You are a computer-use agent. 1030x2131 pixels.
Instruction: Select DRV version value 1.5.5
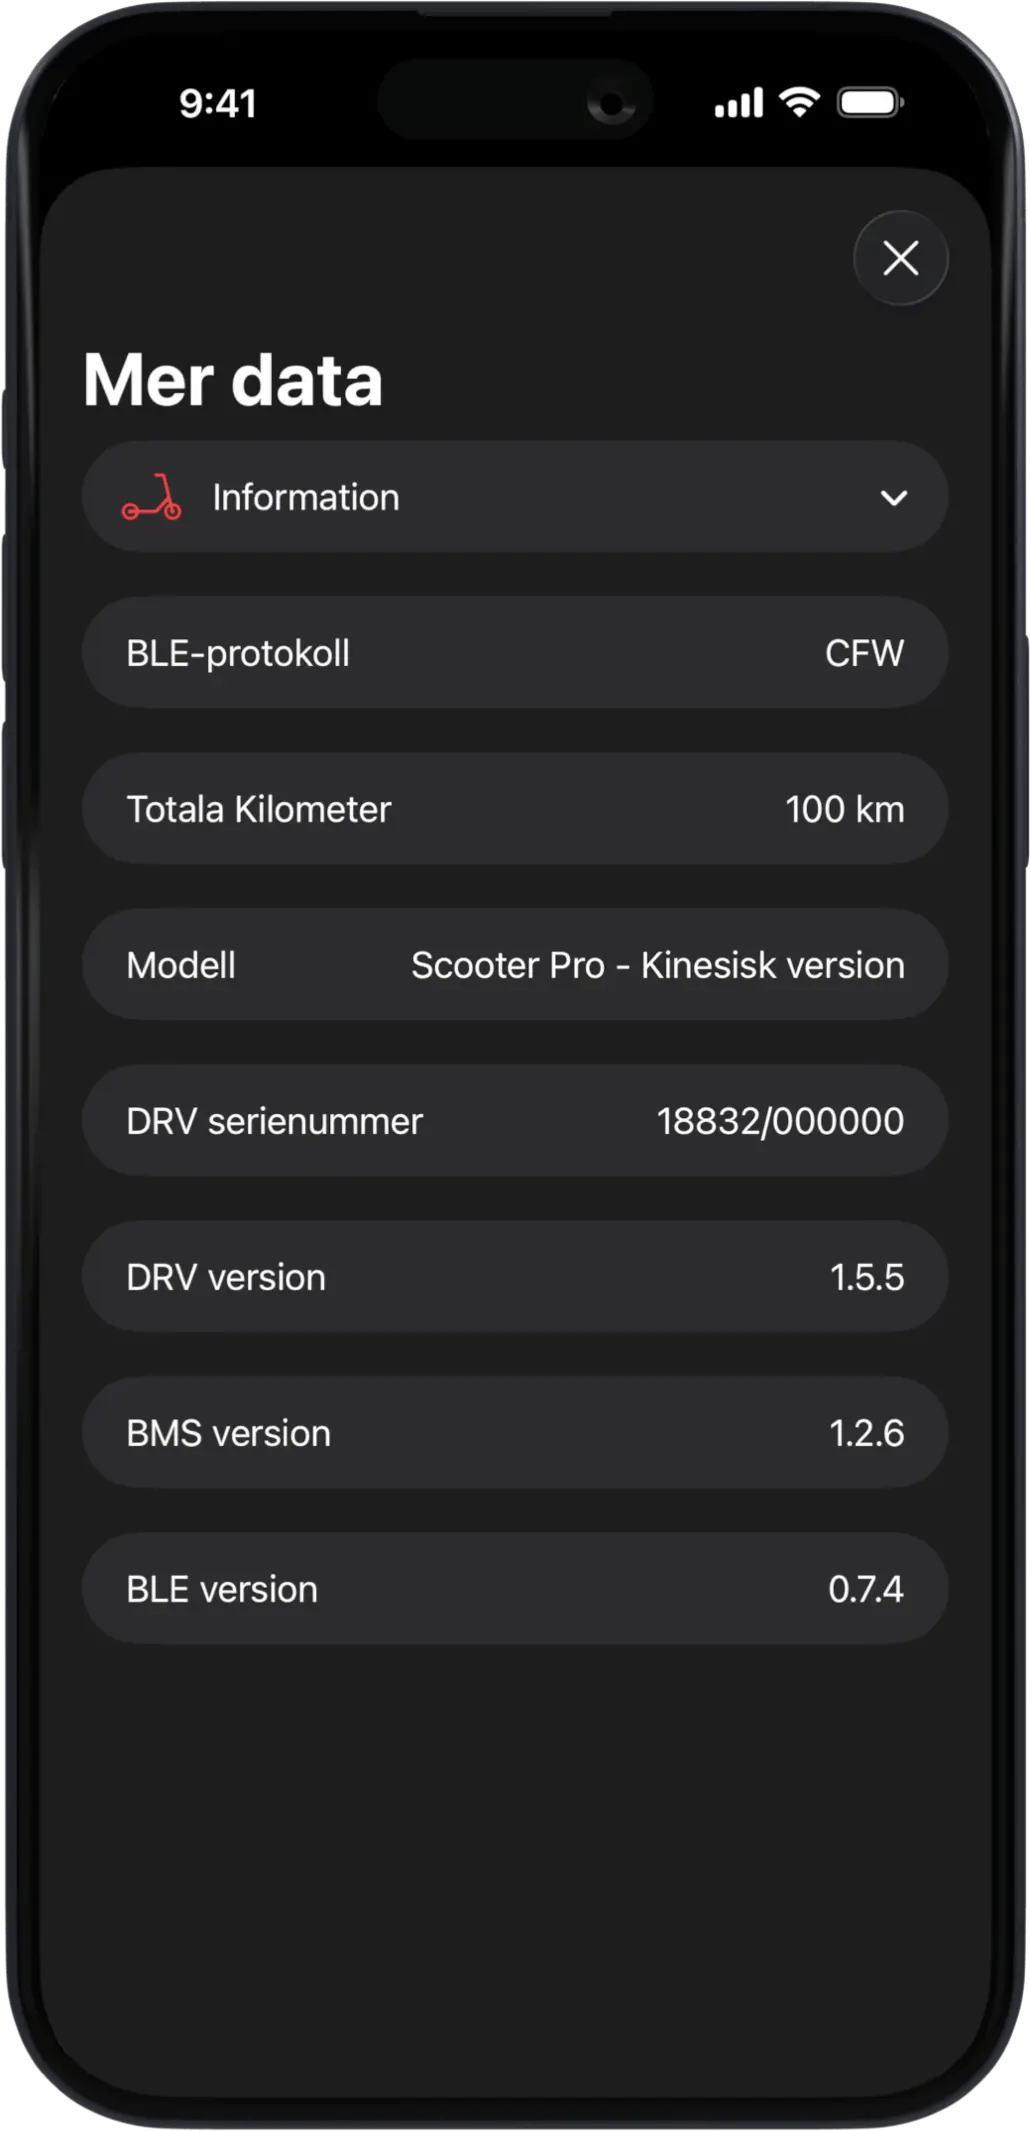click(x=866, y=1277)
